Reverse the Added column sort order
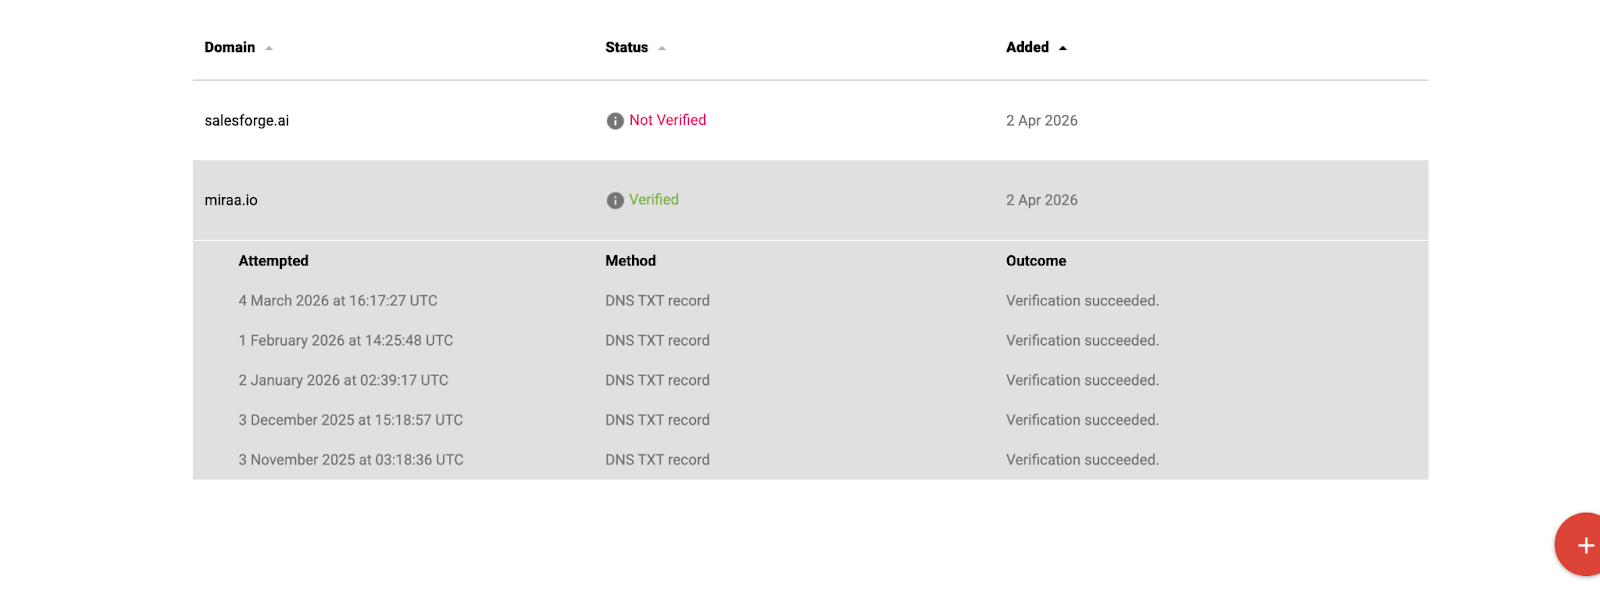 [x=1026, y=47]
